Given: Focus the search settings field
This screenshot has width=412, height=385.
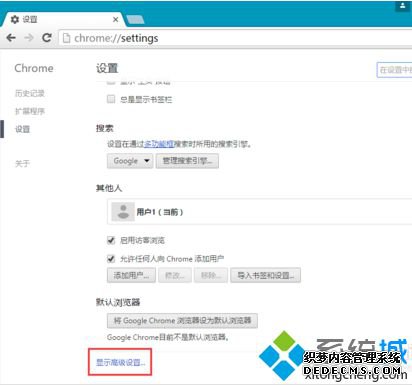Looking at the screenshot, I should 394,70.
